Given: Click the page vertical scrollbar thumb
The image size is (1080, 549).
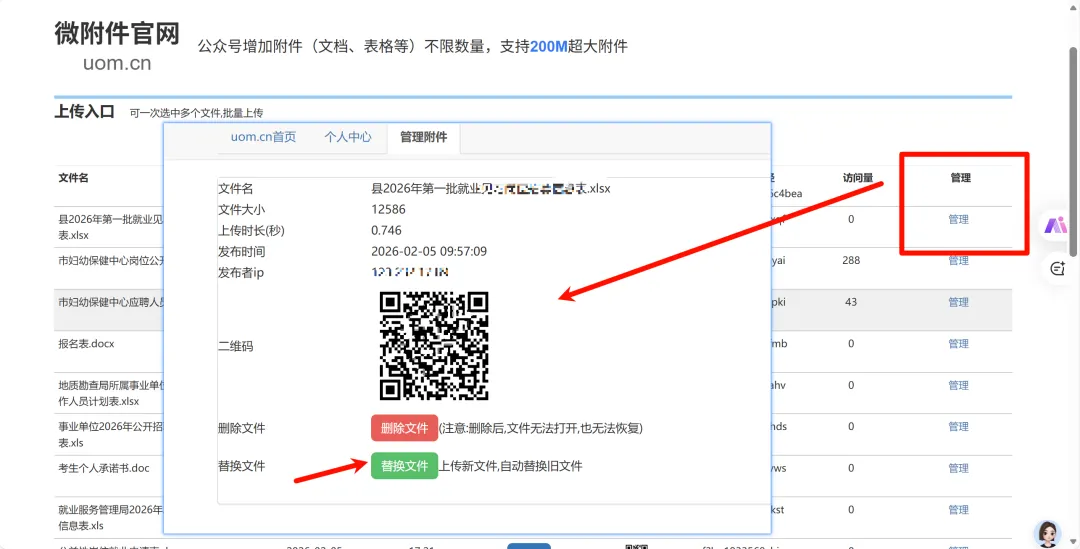Looking at the screenshot, I should coord(1073,152).
